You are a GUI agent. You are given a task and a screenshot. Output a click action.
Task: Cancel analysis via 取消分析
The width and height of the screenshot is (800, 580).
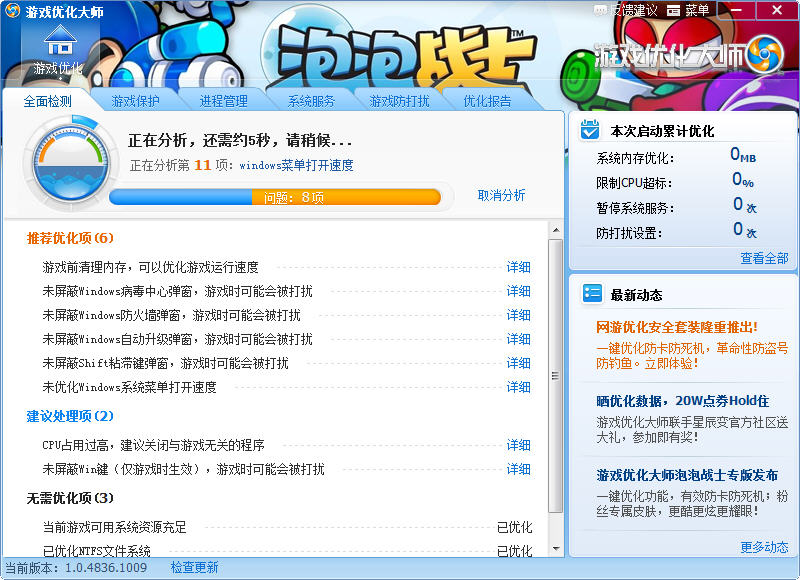coord(501,195)
